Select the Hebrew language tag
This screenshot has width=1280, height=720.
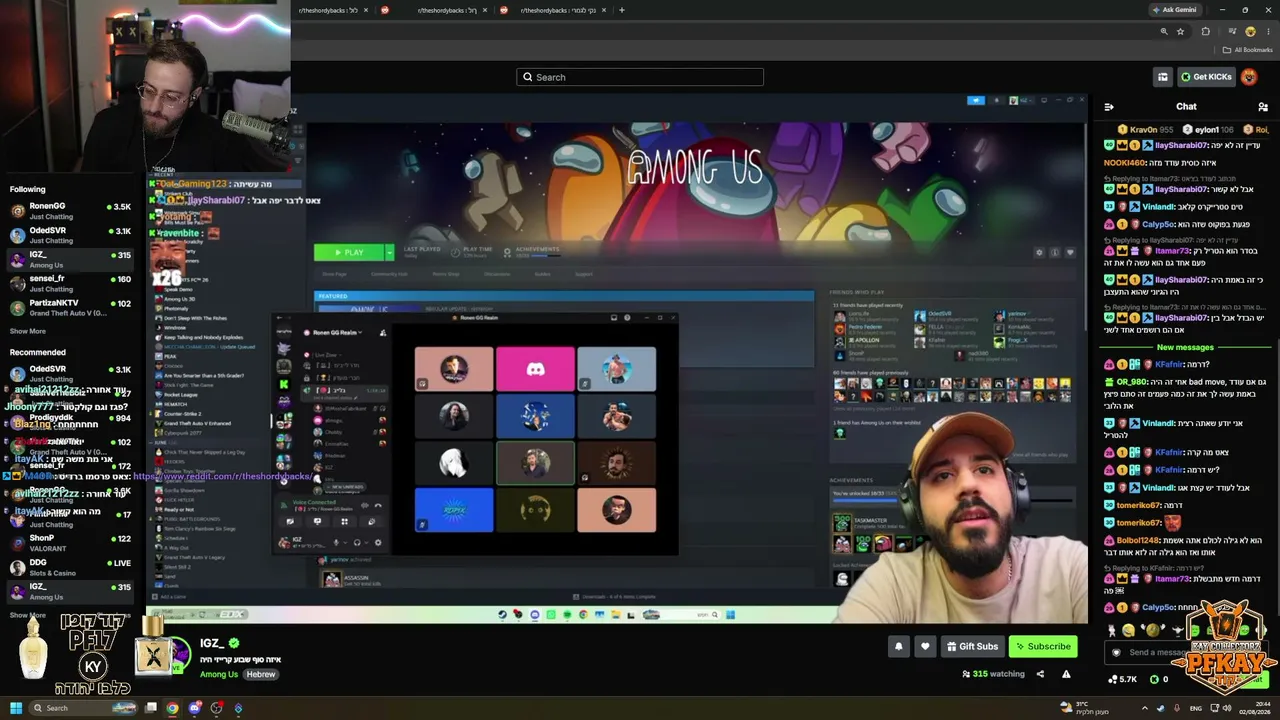coord(261,674)
